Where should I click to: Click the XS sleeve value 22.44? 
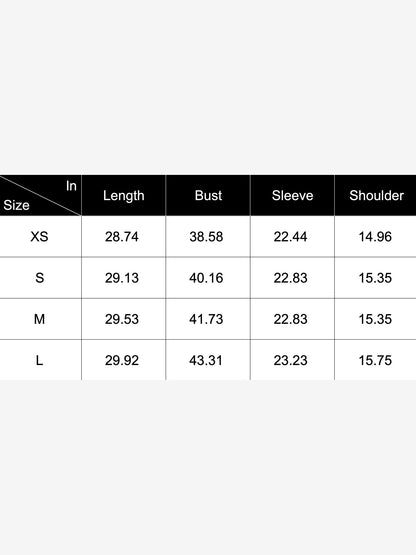tap(290, 236)
